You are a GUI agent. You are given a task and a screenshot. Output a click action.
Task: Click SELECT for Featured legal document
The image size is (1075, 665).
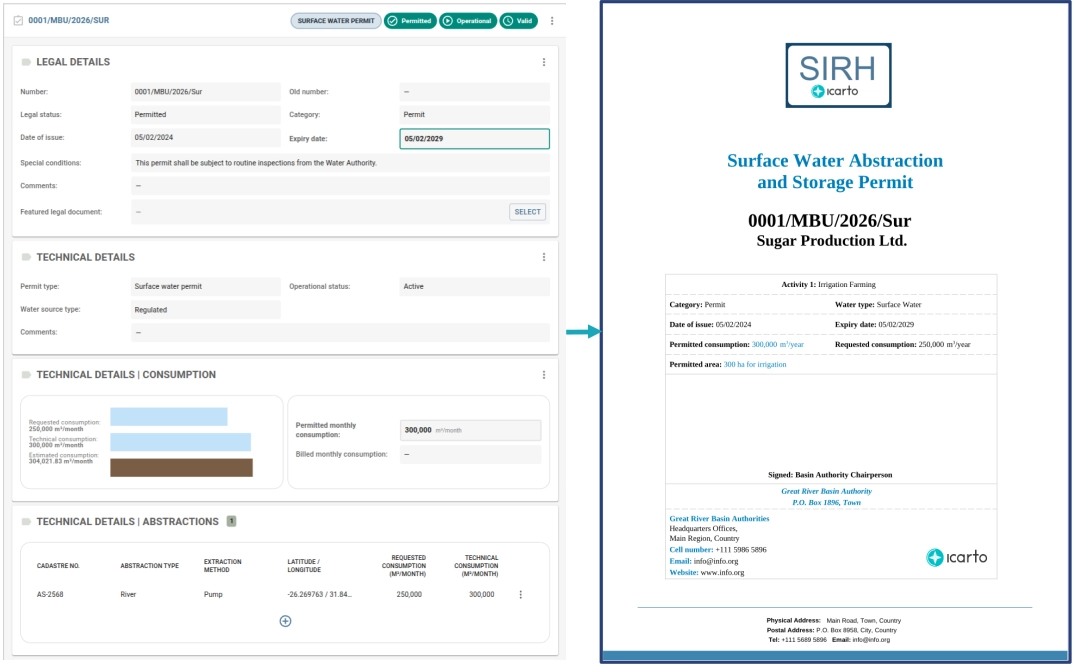tap(527, 212)
